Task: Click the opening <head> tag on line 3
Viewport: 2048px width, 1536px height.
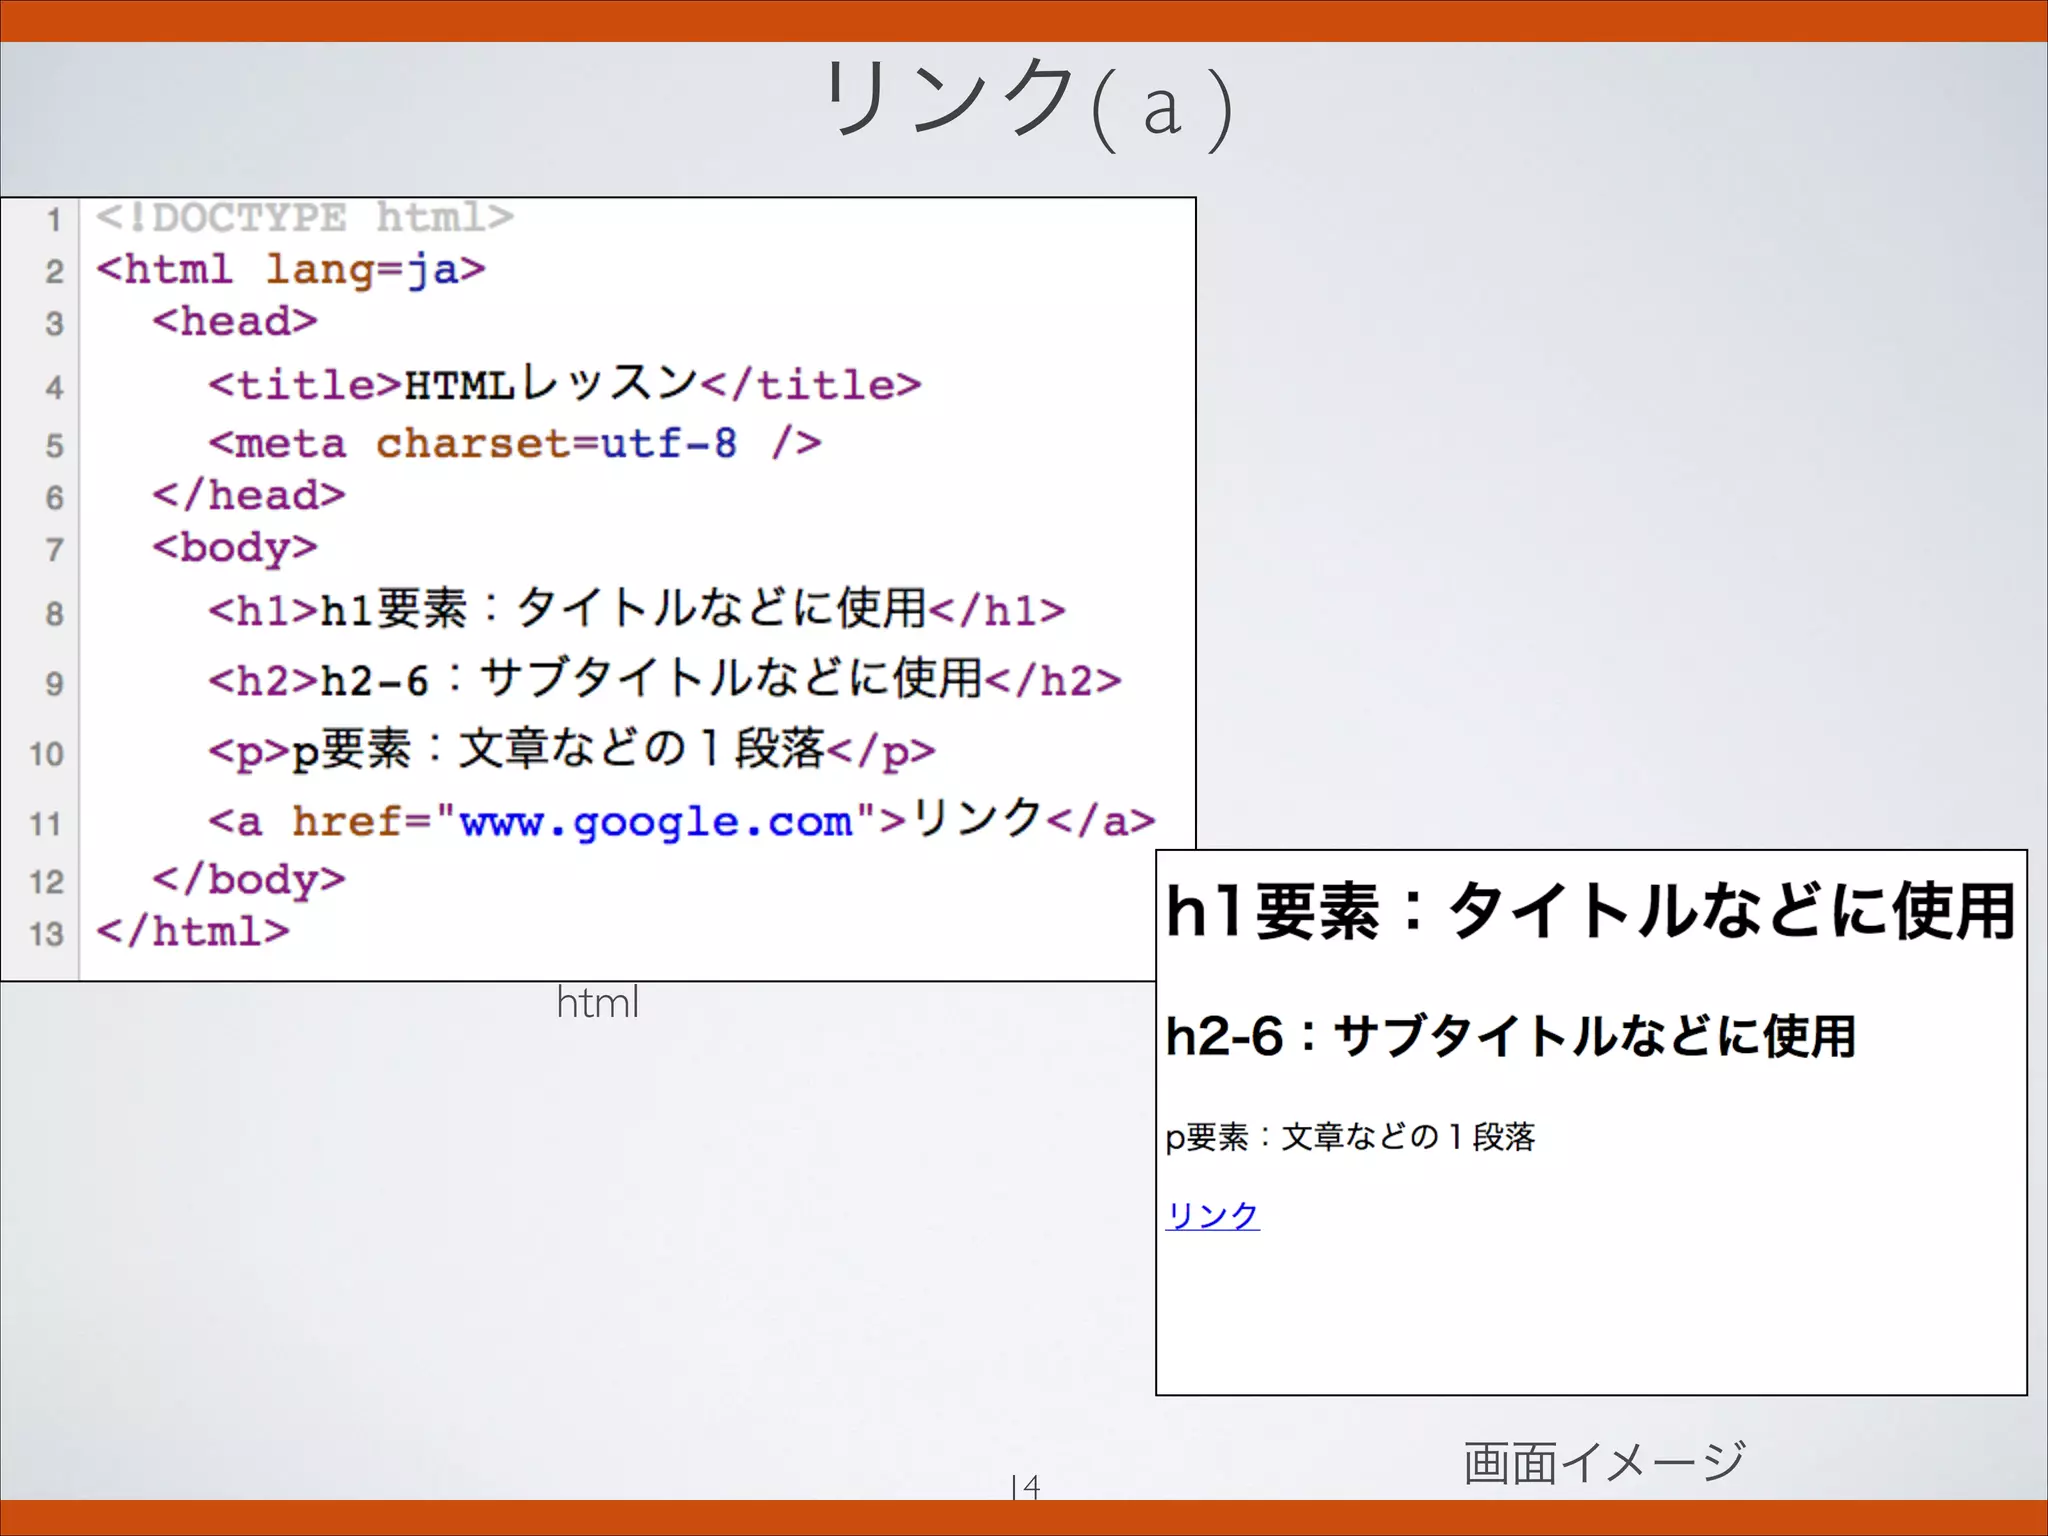Action: click(235, 321)
